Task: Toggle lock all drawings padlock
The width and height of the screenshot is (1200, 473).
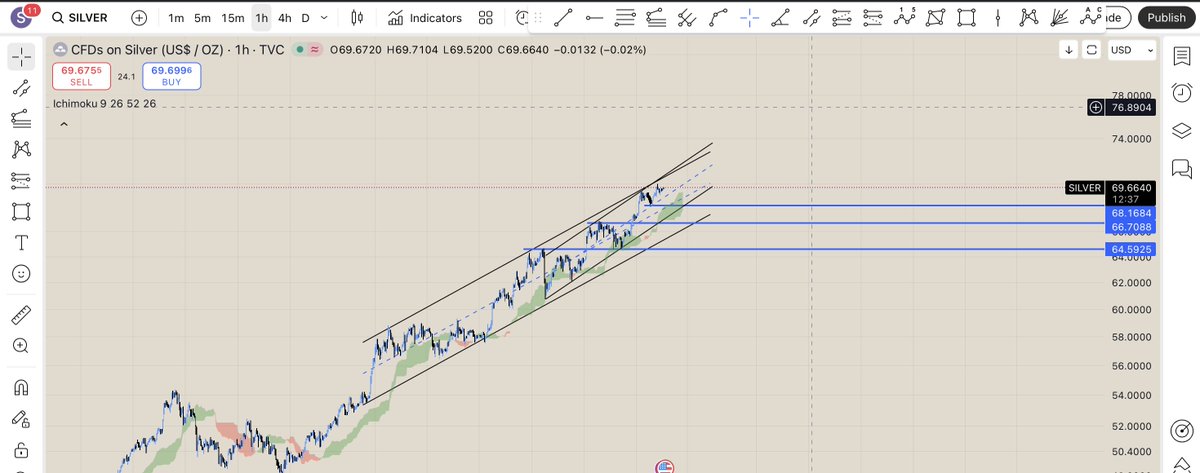Action: 21,451
